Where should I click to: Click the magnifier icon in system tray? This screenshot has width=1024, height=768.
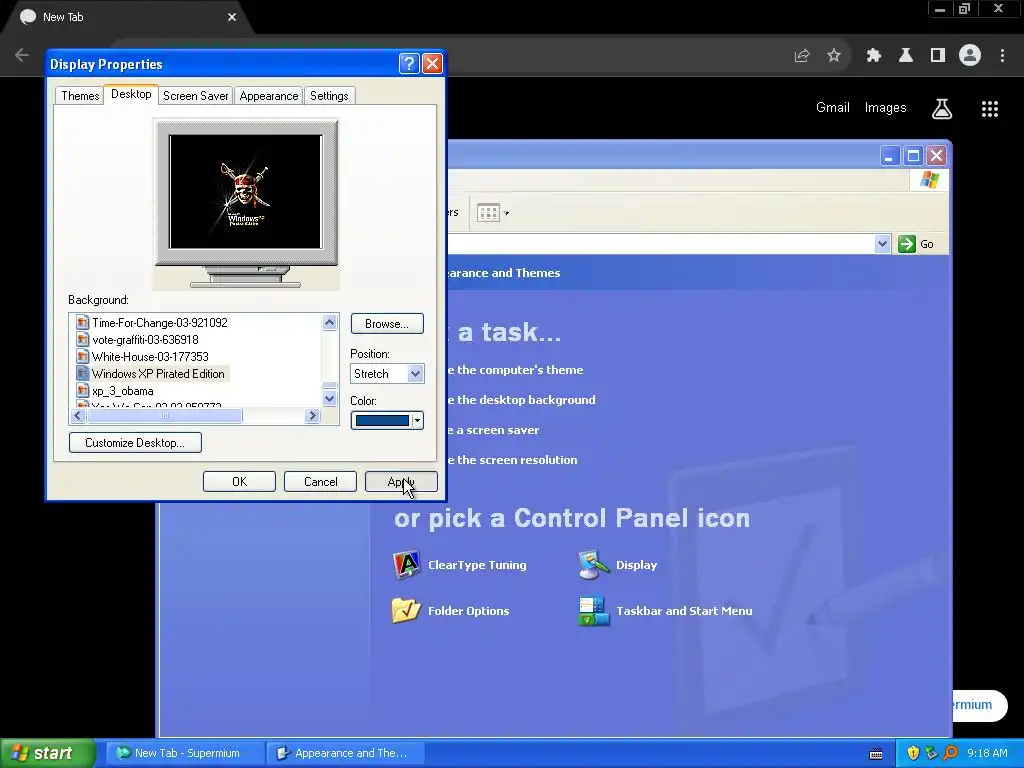click(x=950, y=753)
